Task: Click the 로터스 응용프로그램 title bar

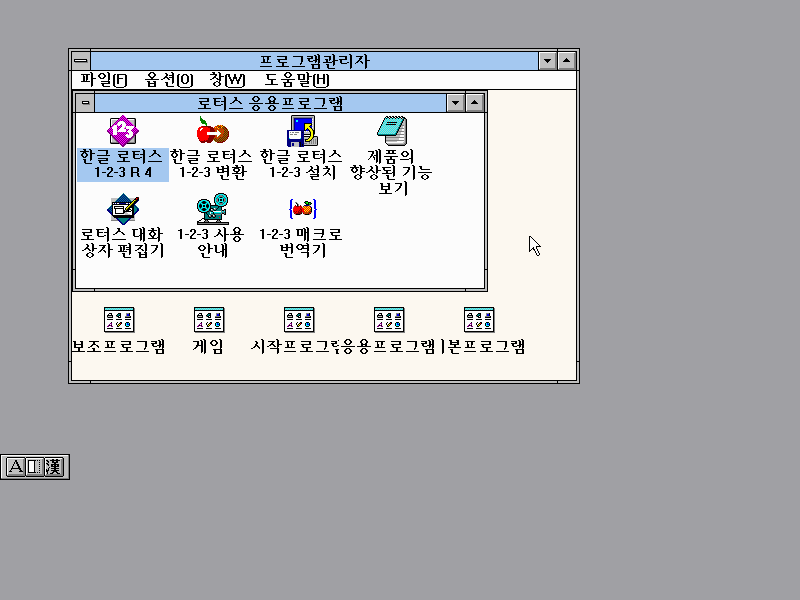Action: [270, 103]
